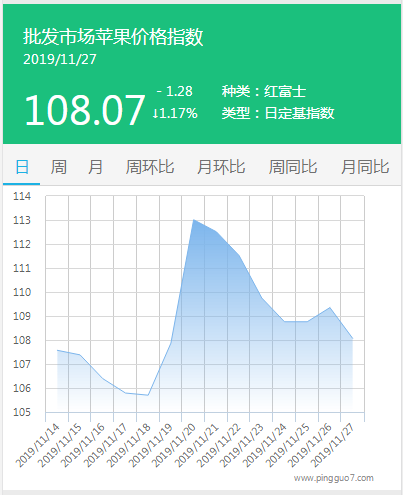Click the date 2019/11/27 under the title
Image resolution: width=403 pixels, height=495 pixels.
click(60, 59)
